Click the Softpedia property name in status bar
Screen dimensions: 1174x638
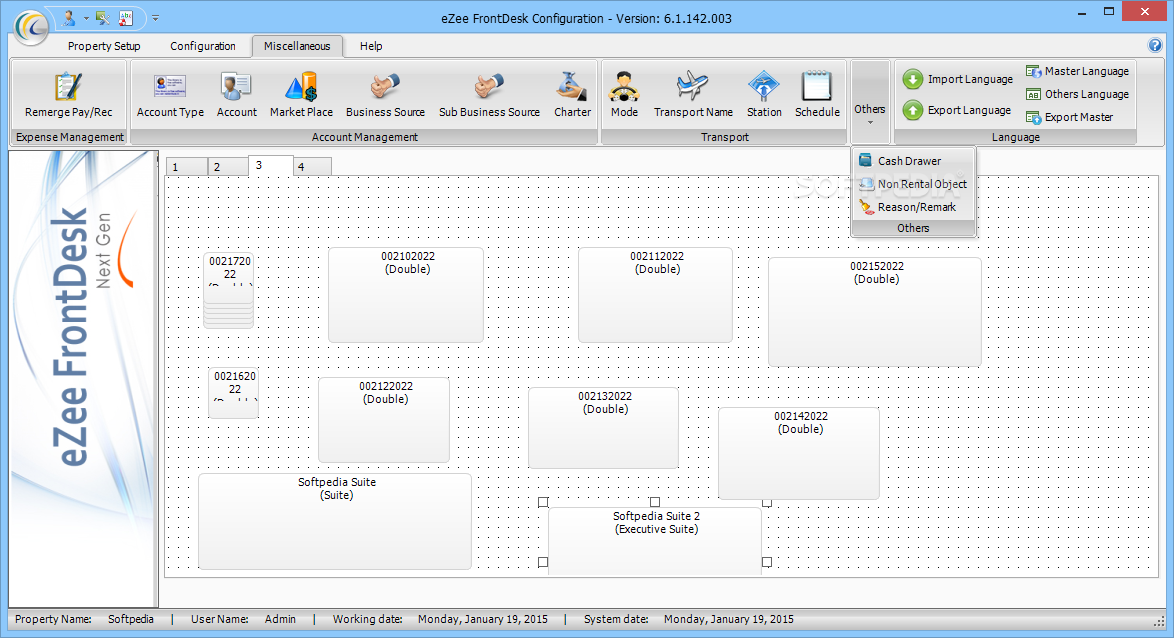tap(130, 619)
